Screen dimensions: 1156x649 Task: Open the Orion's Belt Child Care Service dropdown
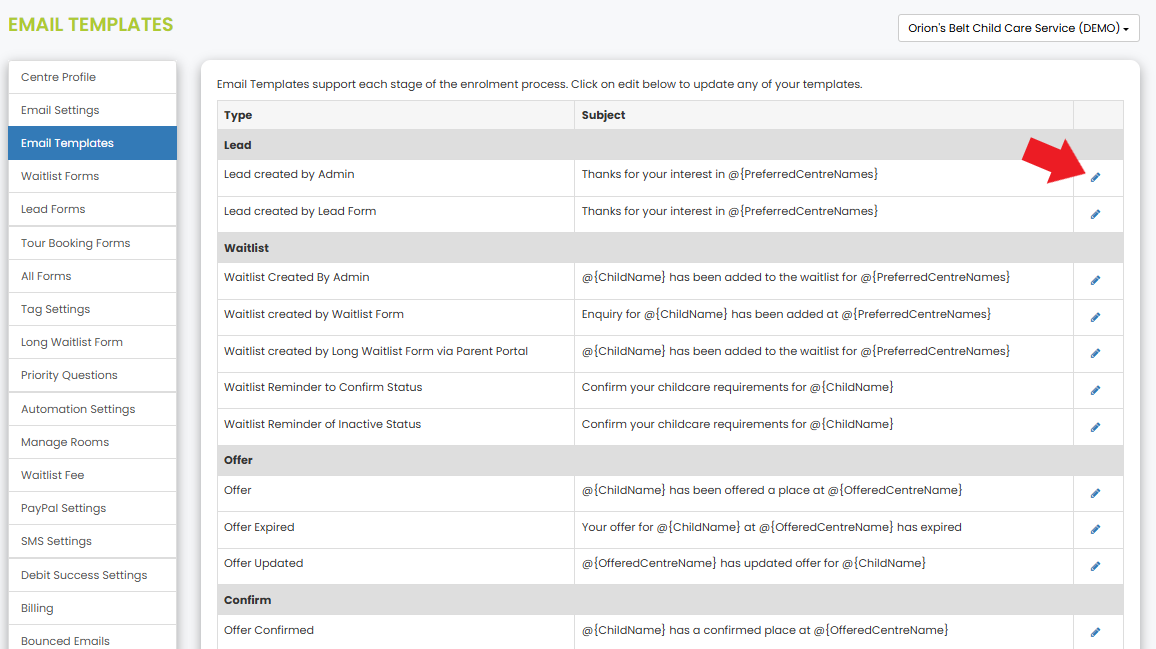(x=1018, y=28)
